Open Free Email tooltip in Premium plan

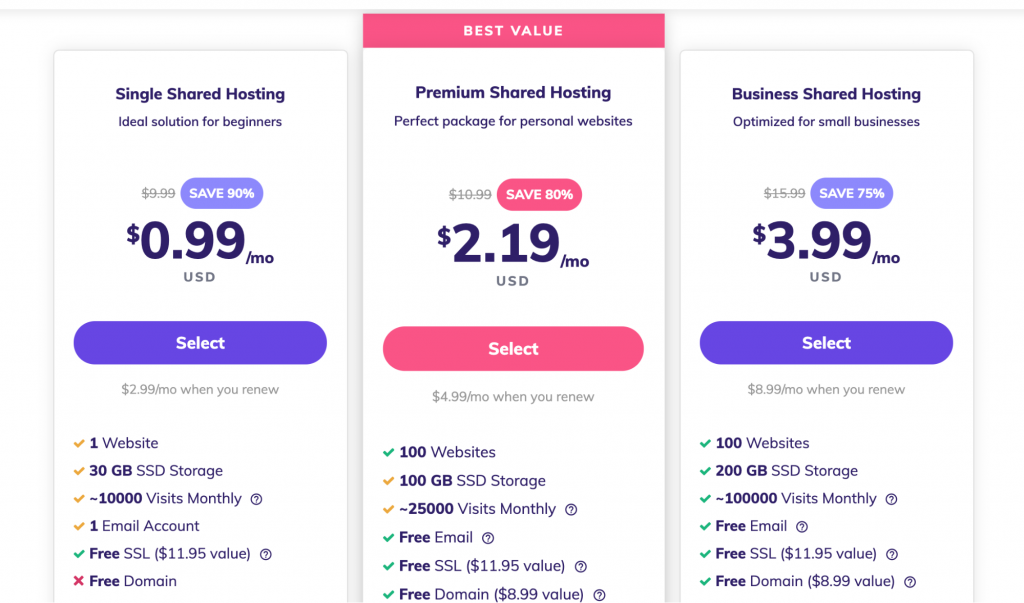(x=488, y=538)
